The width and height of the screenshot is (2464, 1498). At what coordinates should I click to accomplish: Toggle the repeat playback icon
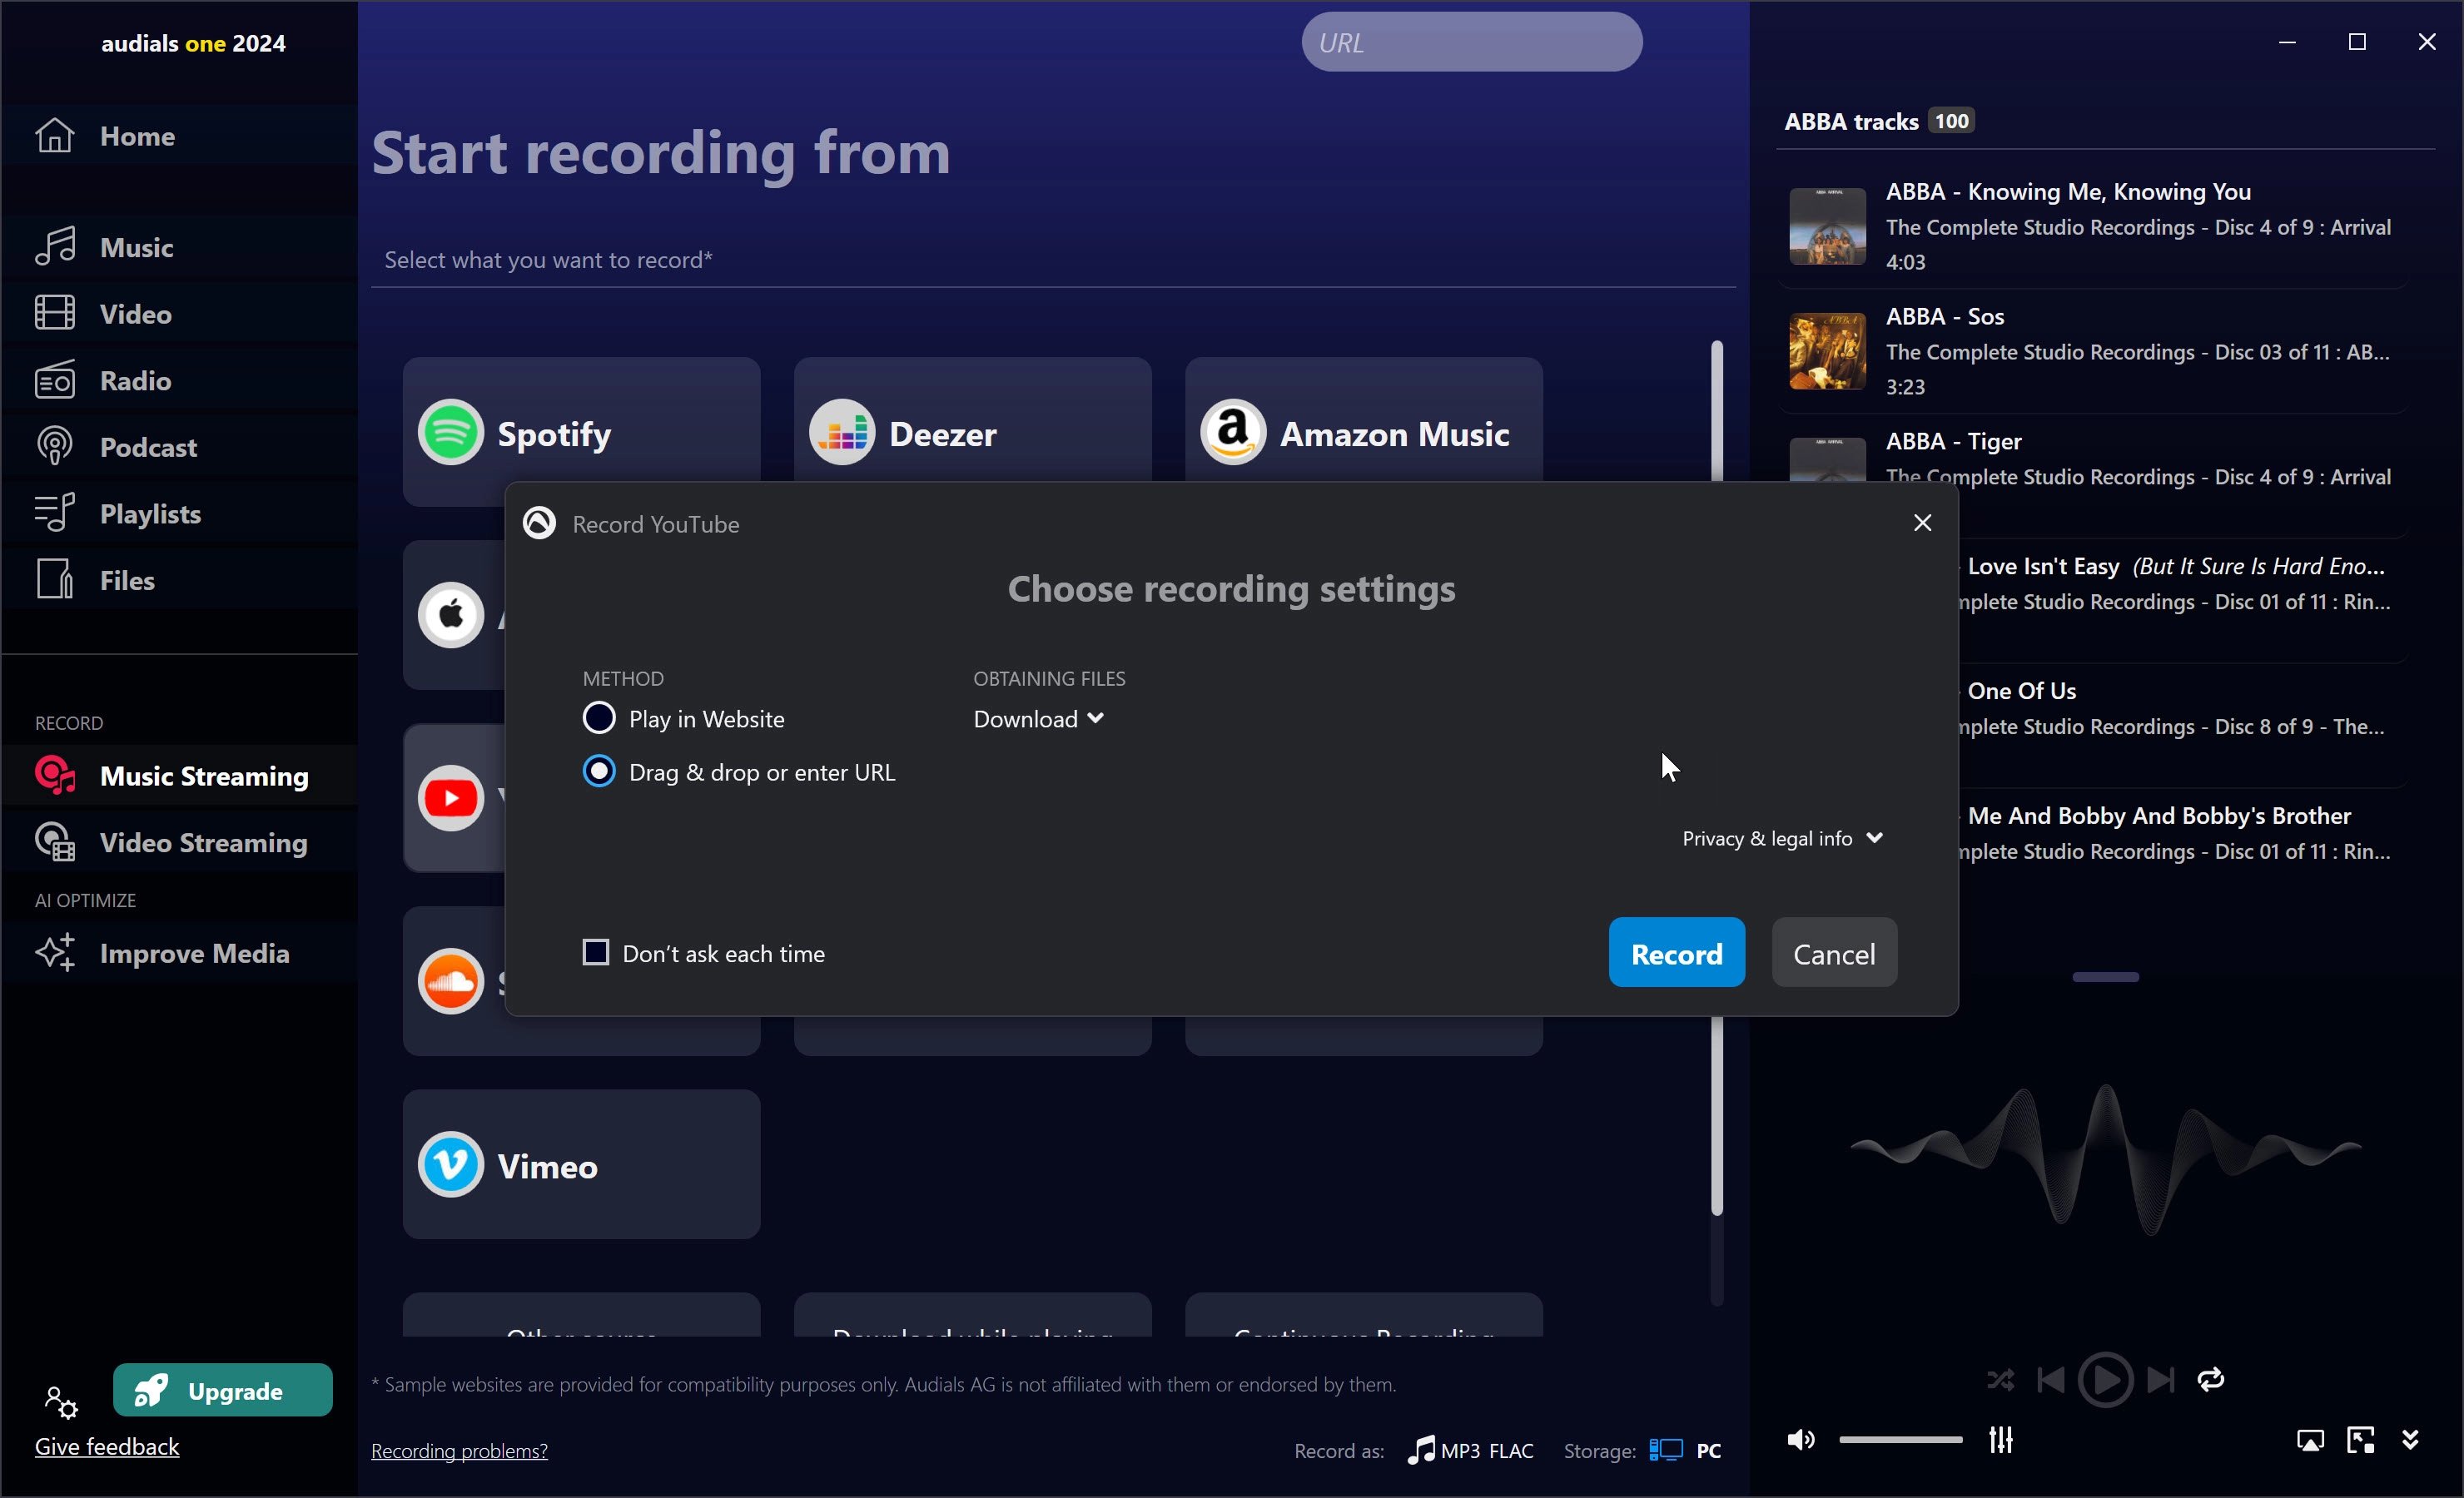[2210, 1380]
